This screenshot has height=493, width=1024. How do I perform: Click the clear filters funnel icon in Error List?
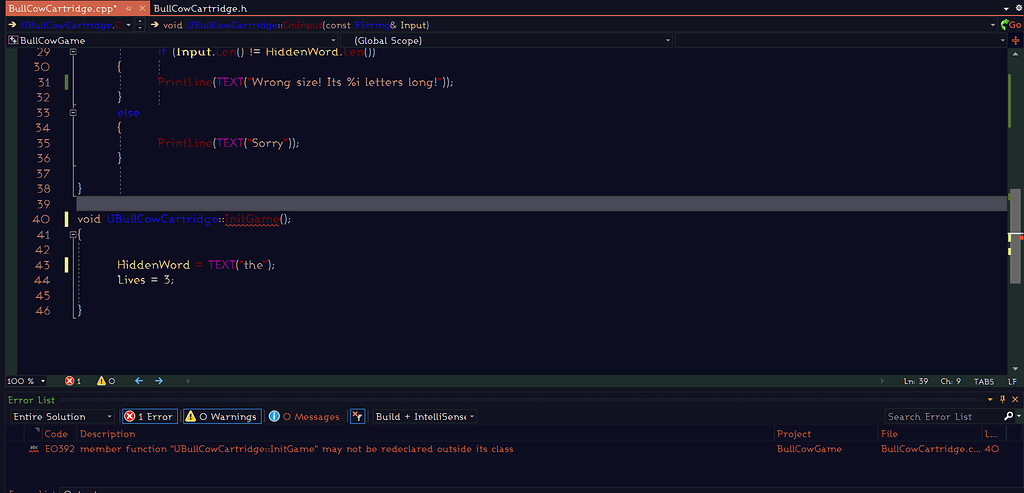(356, 416)
